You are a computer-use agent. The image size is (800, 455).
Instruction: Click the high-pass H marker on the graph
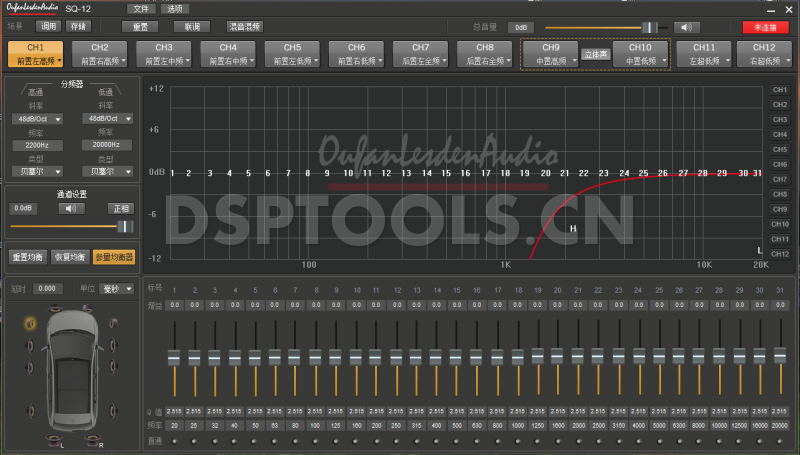click(573, 229)
